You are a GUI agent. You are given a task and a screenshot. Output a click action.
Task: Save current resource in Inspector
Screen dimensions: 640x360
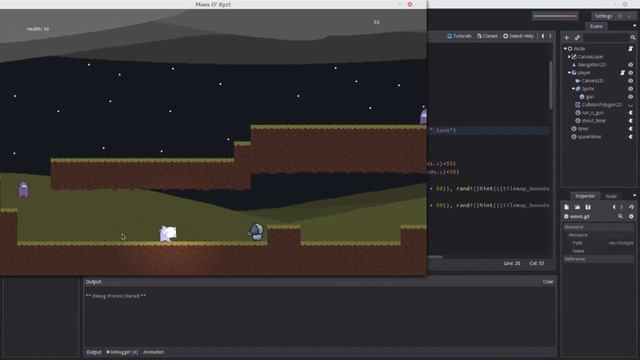(588, 207)
